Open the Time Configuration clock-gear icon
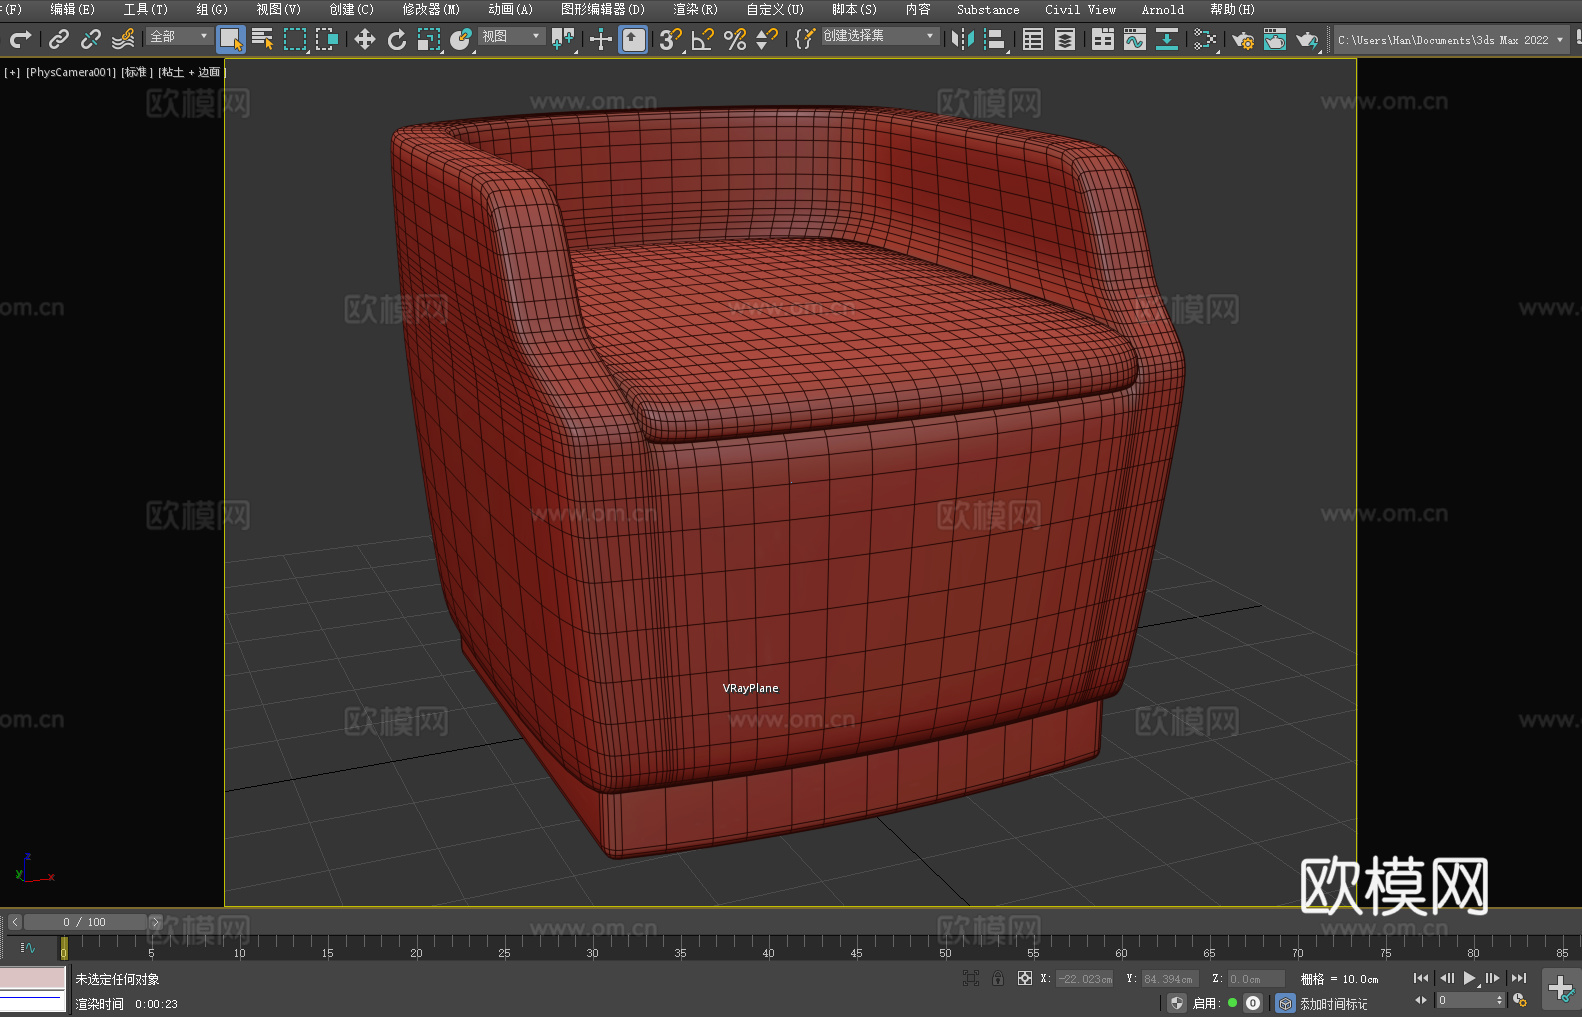Image resolution: width=1582 pixels, height=1017 pixels. pyautogui.click(x=1520, y=1000)
